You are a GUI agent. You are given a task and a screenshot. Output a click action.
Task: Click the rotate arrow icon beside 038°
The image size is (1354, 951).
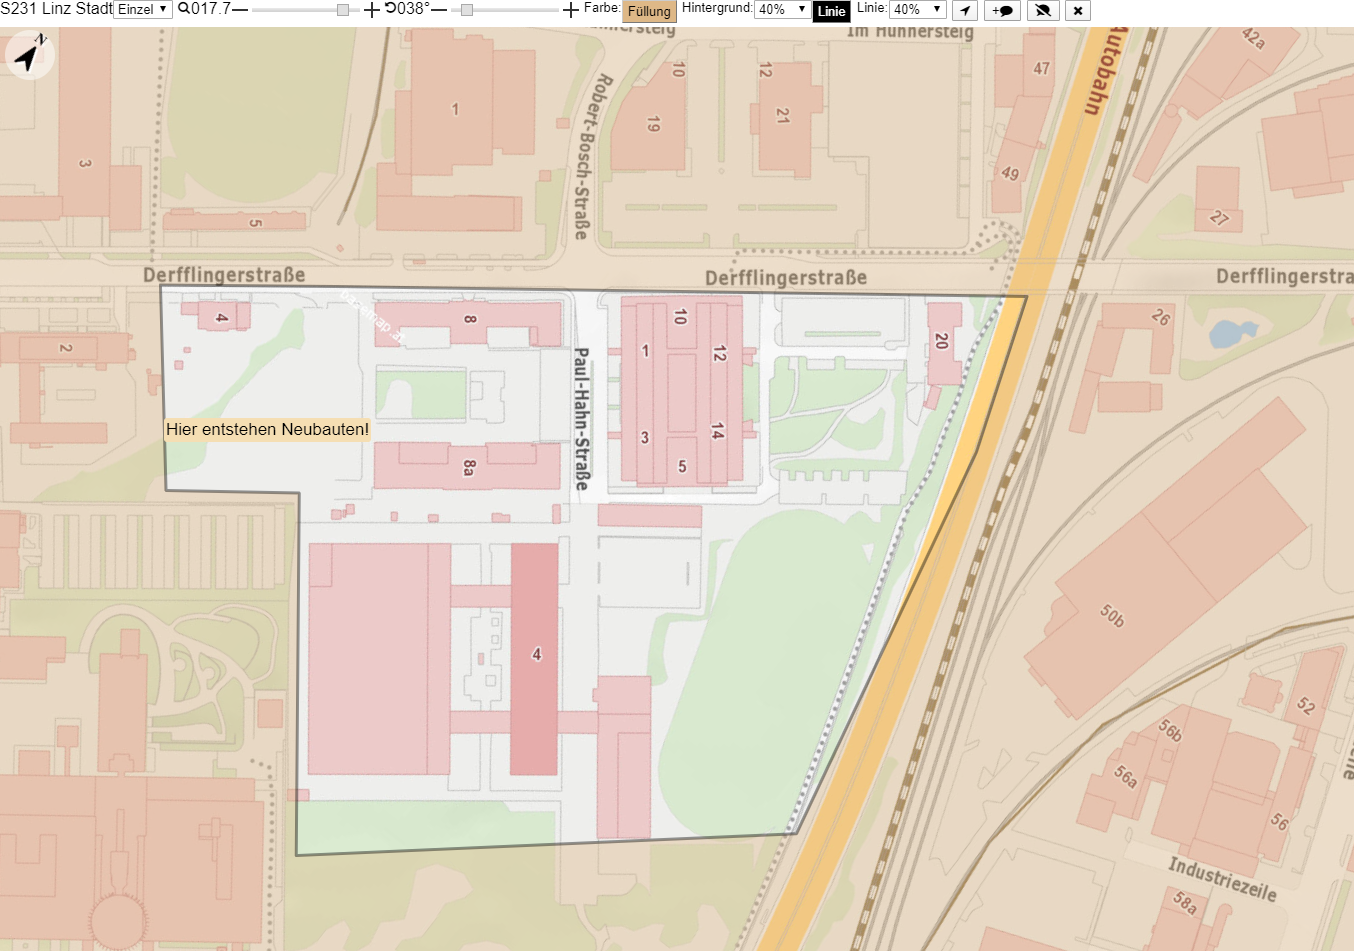click(390, 9)
